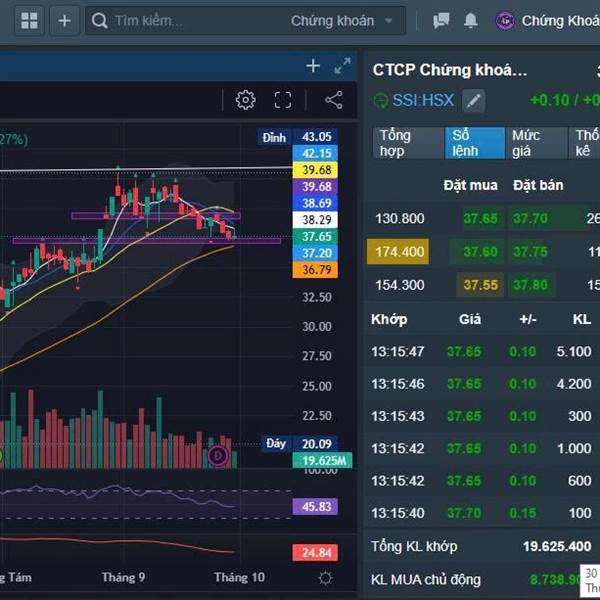600x600 pixels.
Task: Open the grid layout menu icon
Action: point(30,20)
